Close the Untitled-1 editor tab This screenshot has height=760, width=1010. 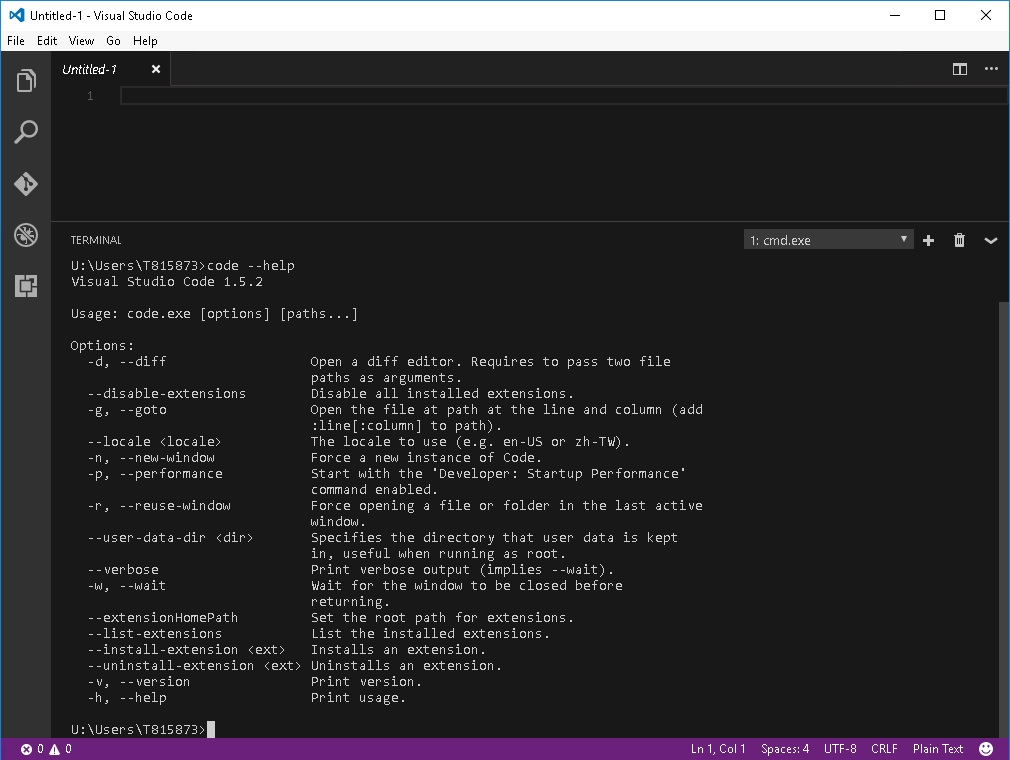156,69
